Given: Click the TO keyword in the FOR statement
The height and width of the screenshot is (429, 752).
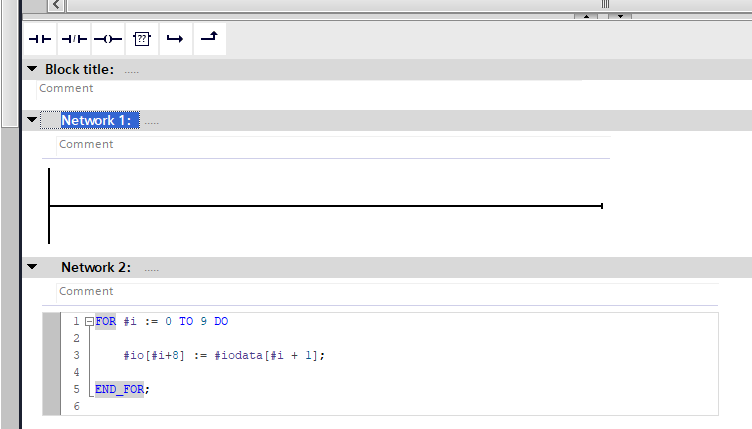Looking at the screenshot, I should tap(186, 321).
